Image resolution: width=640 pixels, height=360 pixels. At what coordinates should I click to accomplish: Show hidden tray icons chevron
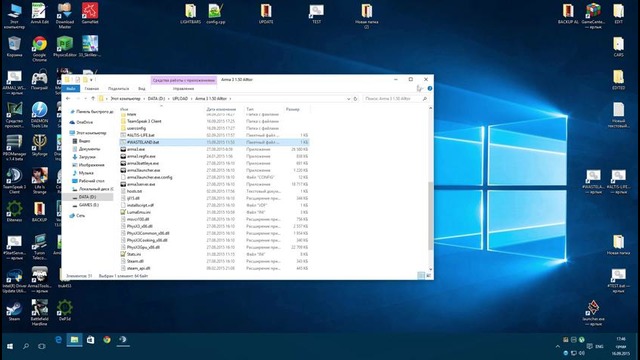point(558,346)
